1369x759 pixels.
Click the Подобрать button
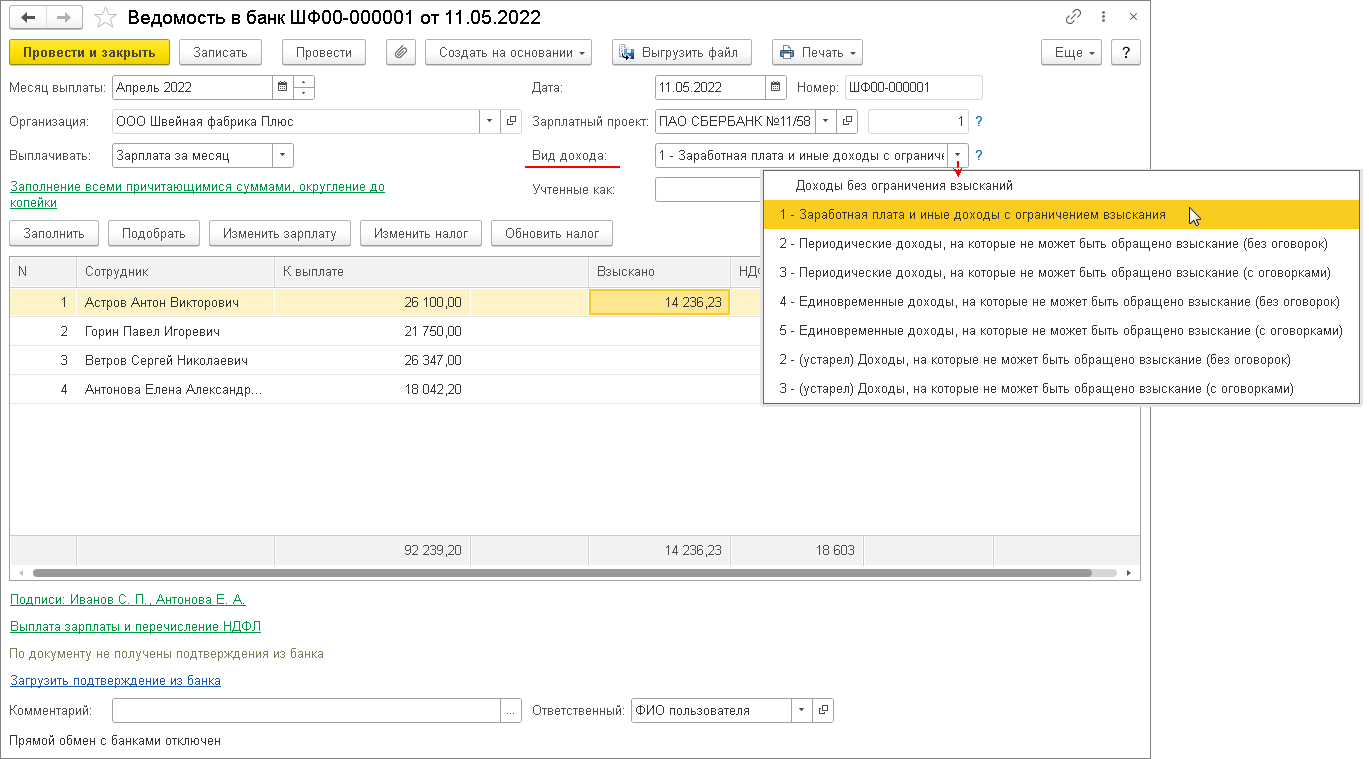(154, 234)
